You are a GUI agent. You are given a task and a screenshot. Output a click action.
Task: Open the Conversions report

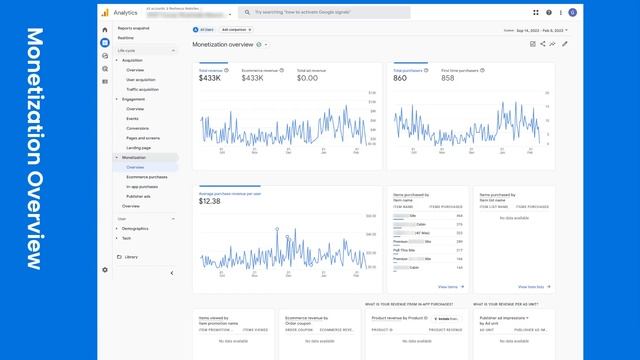tap(138, 129)
